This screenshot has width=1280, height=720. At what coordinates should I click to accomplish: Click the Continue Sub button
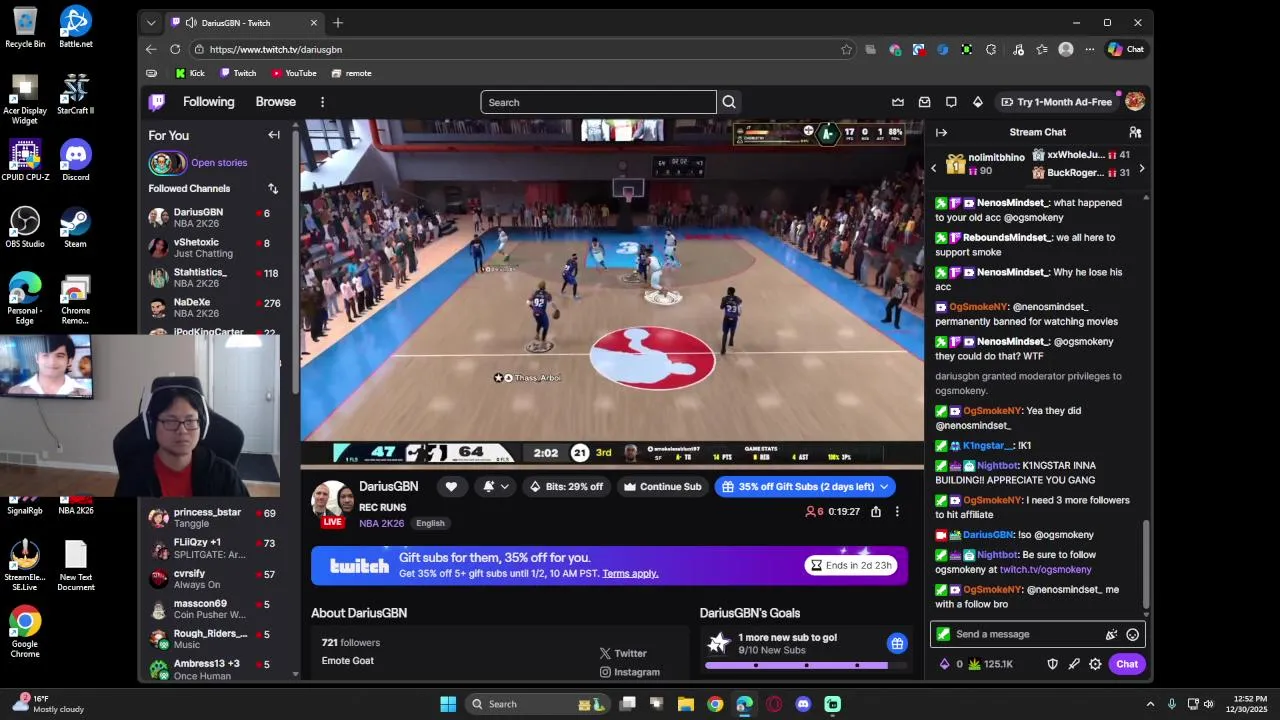pos(662,487)
